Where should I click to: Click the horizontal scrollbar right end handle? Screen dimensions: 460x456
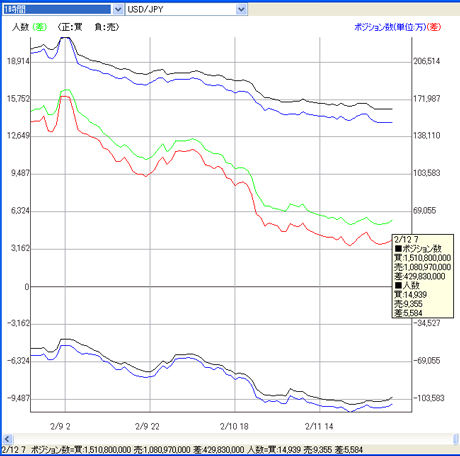pos(456,439)
